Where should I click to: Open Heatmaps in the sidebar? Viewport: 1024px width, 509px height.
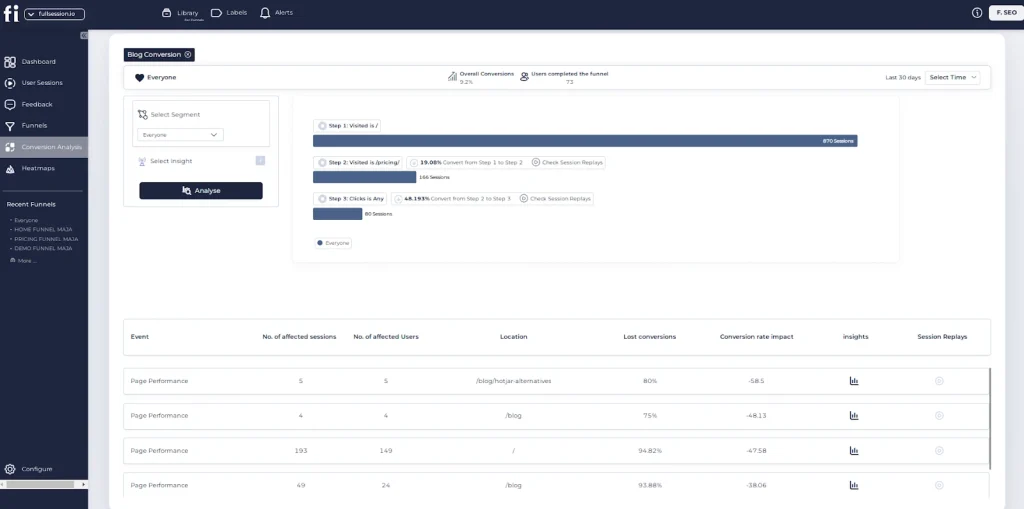pyautogui.click(x=38, y=169)
